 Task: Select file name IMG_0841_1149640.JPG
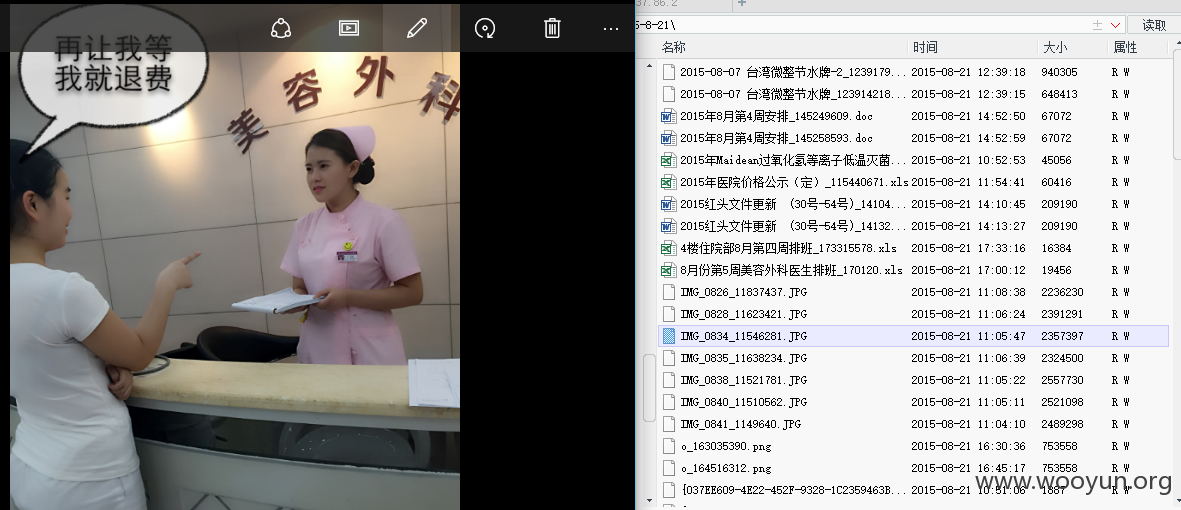click(740, 423)
